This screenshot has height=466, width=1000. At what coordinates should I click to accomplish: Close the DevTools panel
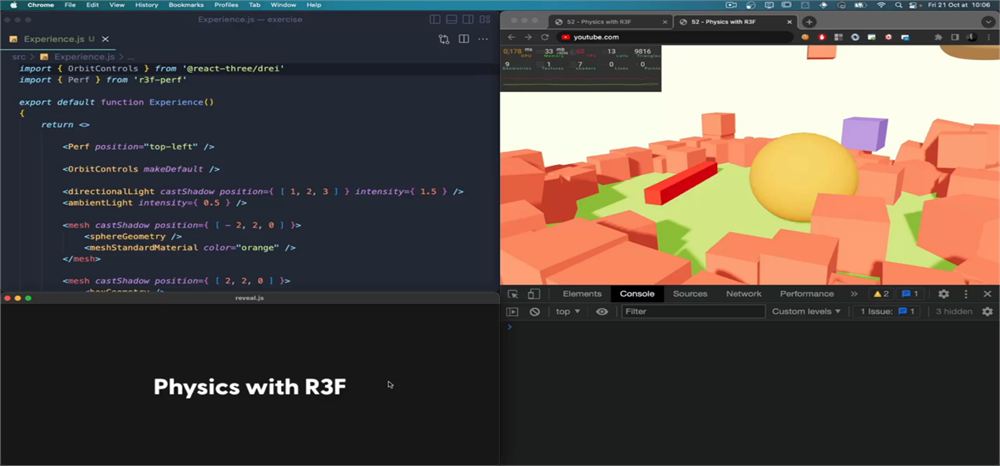(988, 294)
